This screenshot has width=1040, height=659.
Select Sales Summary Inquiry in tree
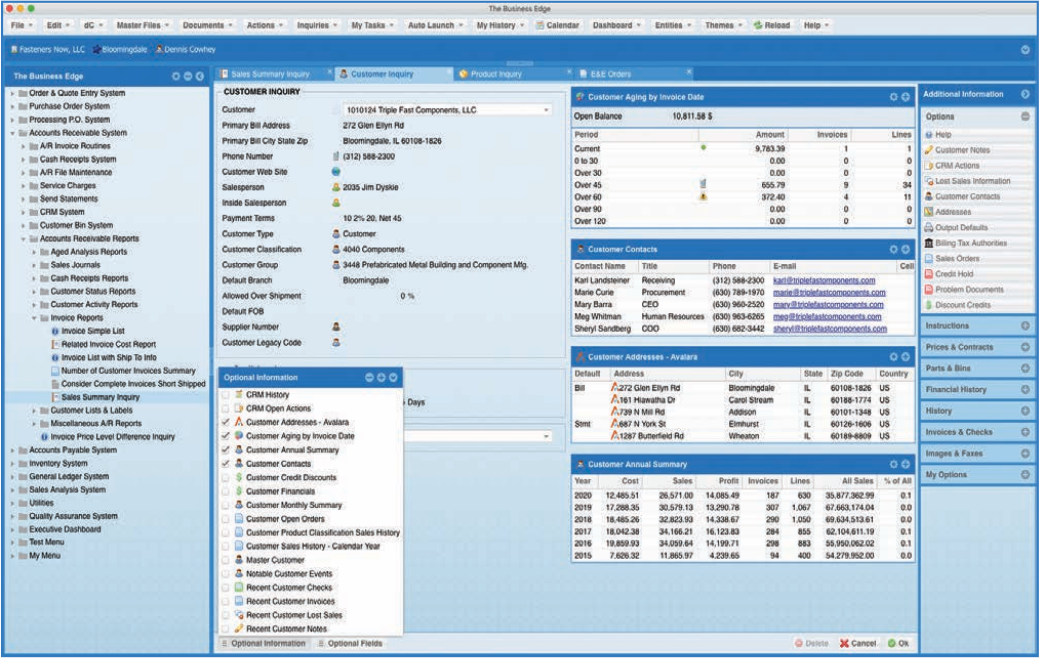click(x=100, y=397)
